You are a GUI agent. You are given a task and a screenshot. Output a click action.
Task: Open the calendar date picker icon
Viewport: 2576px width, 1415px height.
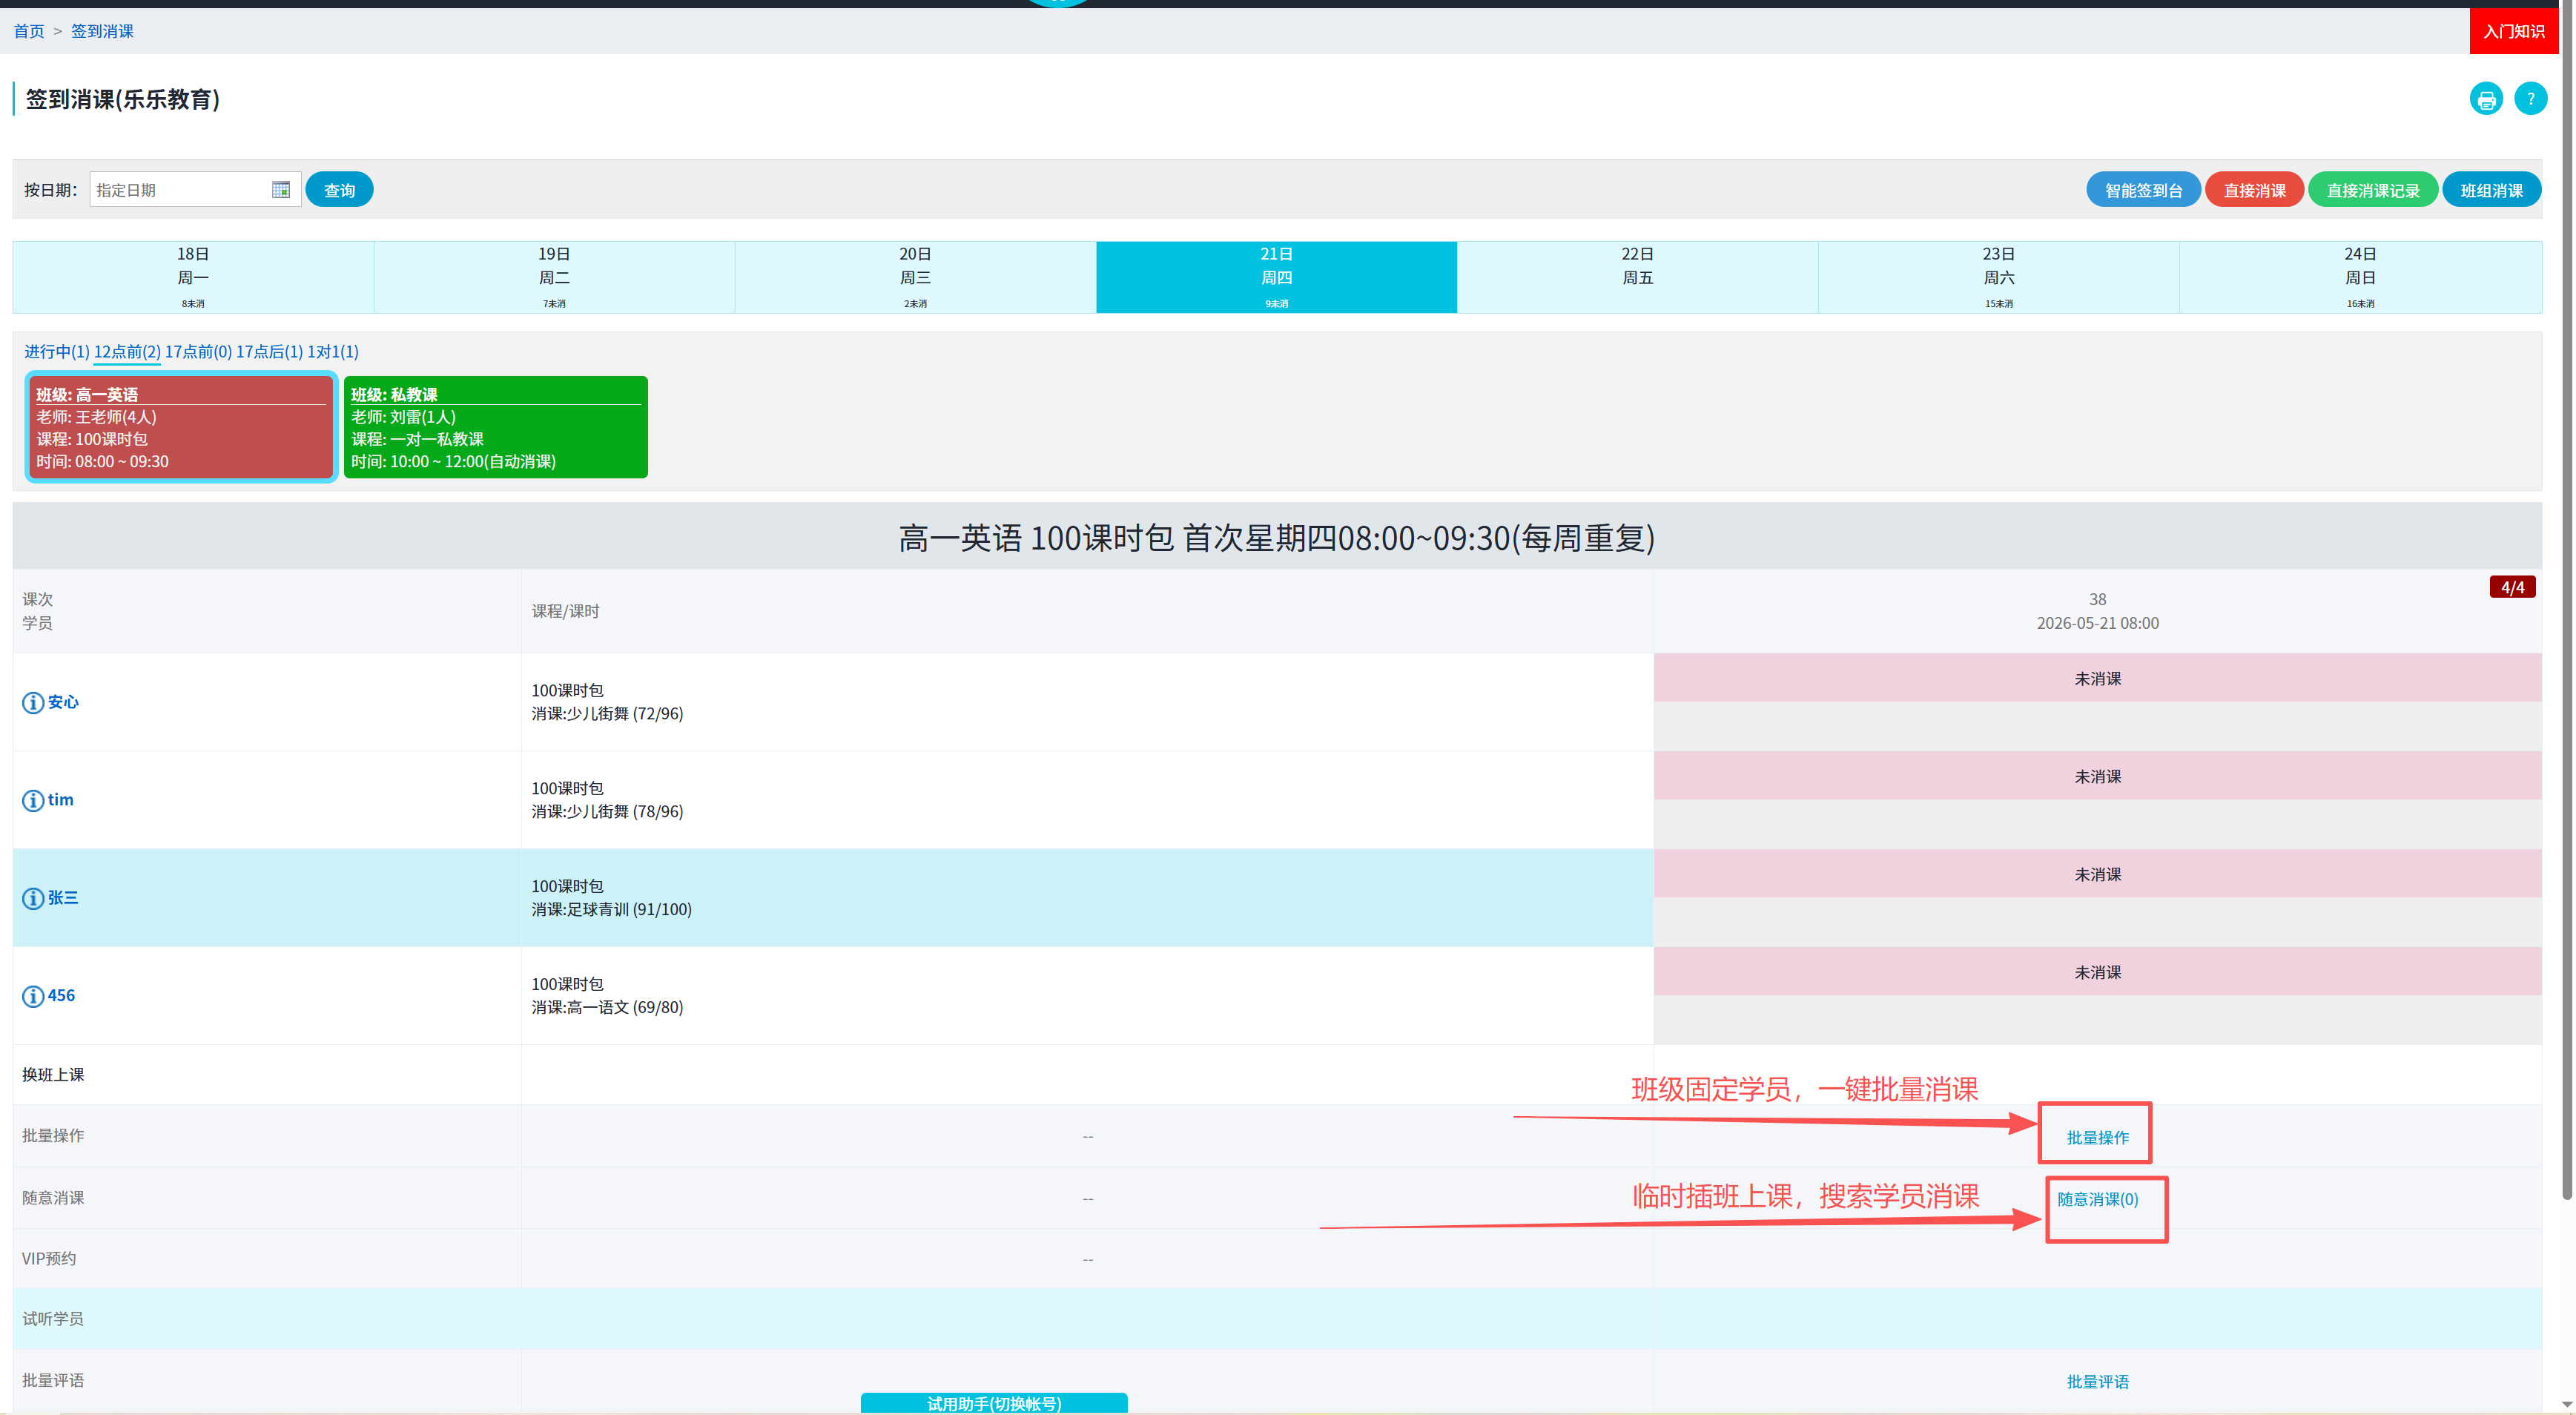[281, 190]
